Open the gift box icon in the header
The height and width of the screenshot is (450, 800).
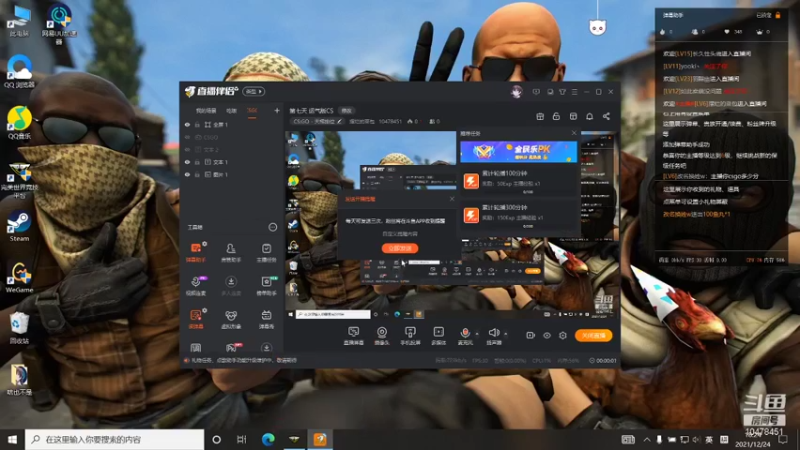pyautogui.click(x=540, y=116)
